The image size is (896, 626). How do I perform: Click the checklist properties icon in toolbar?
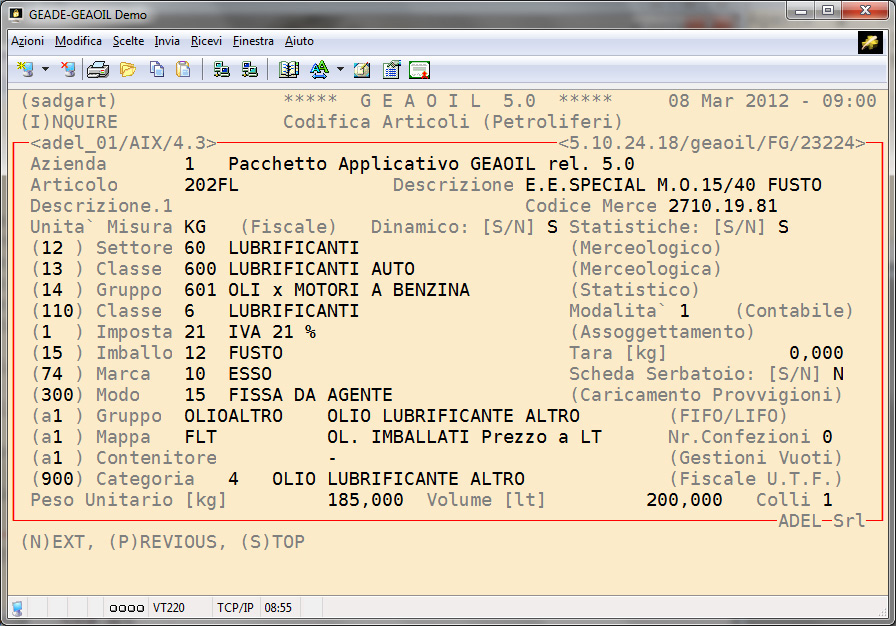point(391,70)
